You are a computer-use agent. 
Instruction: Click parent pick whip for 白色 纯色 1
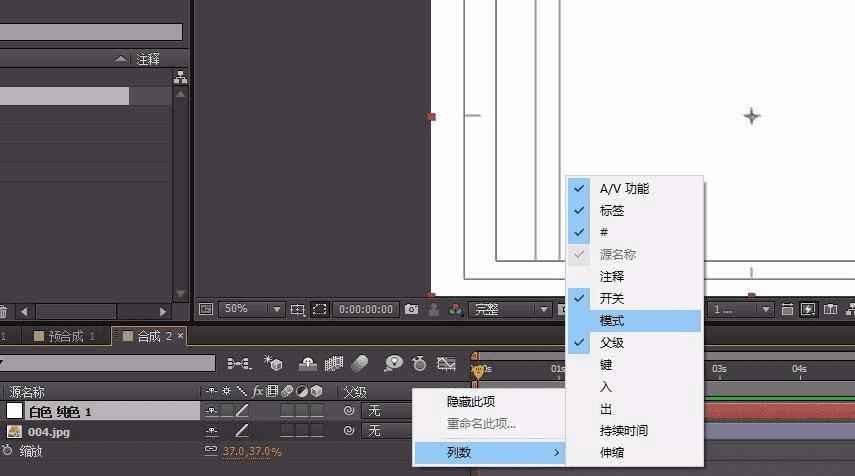[349, 411]
